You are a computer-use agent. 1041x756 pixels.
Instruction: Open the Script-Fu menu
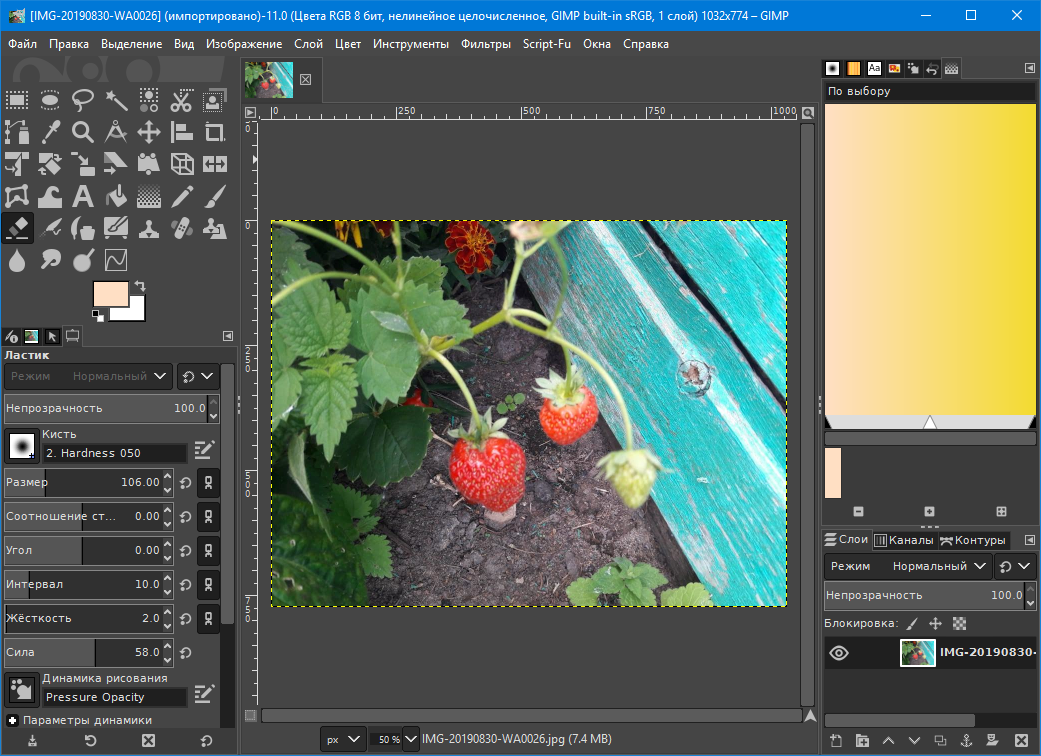pyautogui.click(x=546, y=44)
